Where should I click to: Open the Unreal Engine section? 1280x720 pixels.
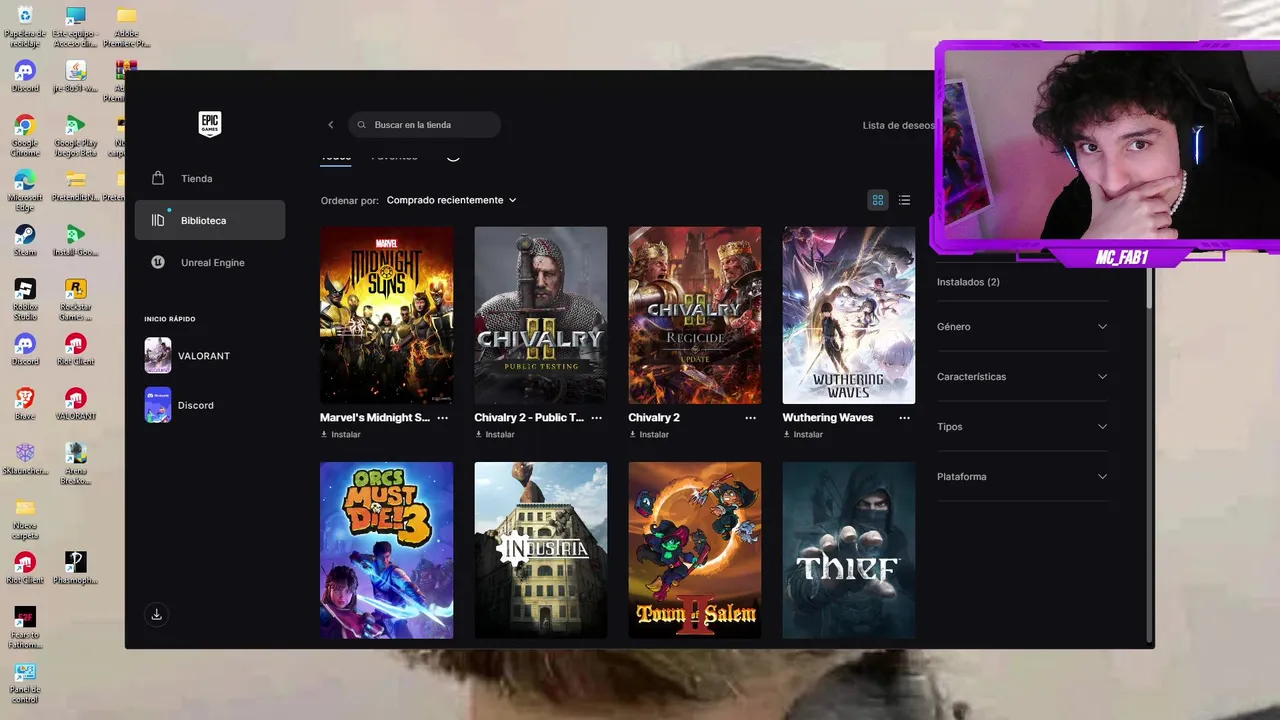(x=210, y=262)
